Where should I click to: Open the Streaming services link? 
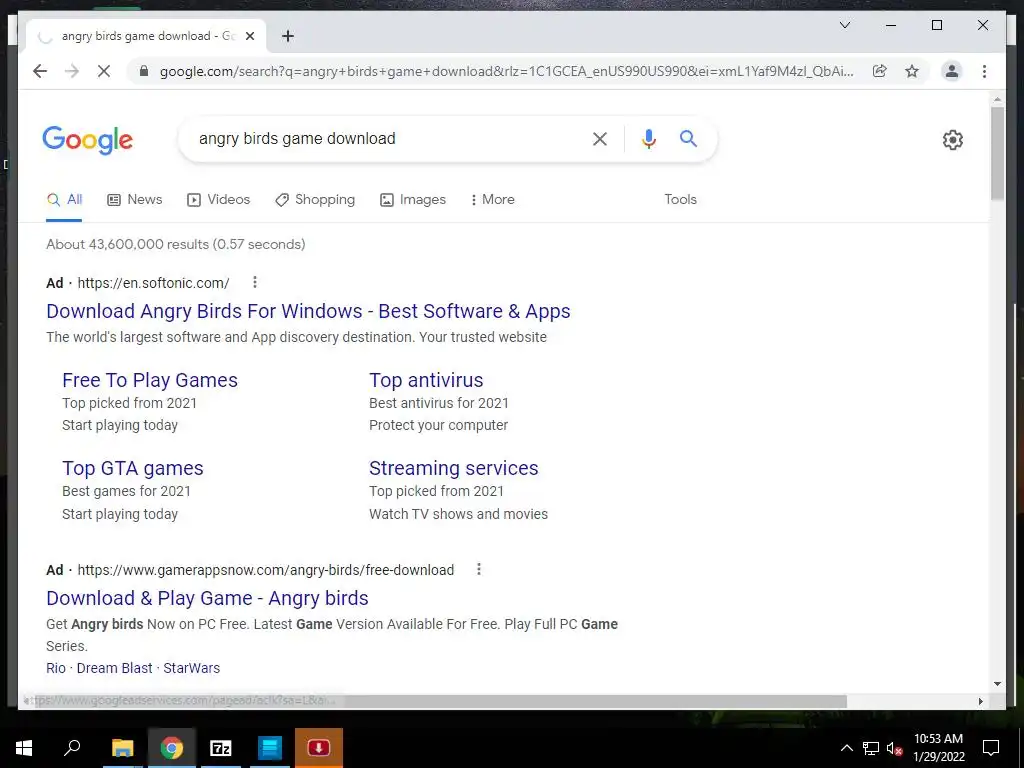(453, 468)
